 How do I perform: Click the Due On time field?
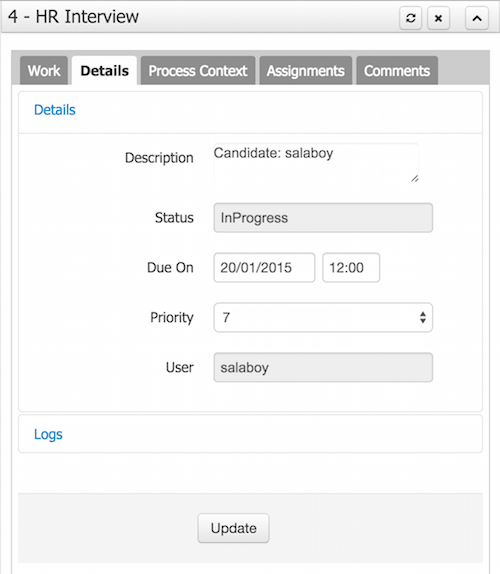pos(351,268)
